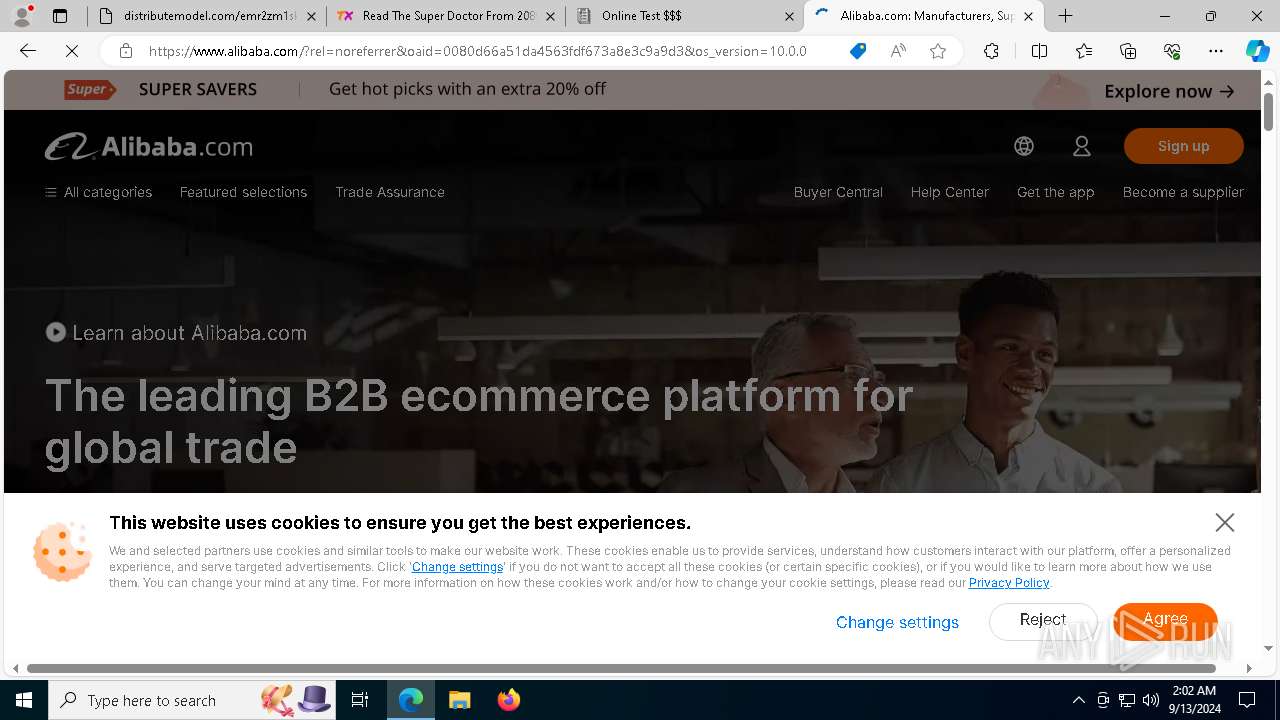1280x720 pixels.
Task: Click the Alibaba.com logo
Action: coord(149,147)
